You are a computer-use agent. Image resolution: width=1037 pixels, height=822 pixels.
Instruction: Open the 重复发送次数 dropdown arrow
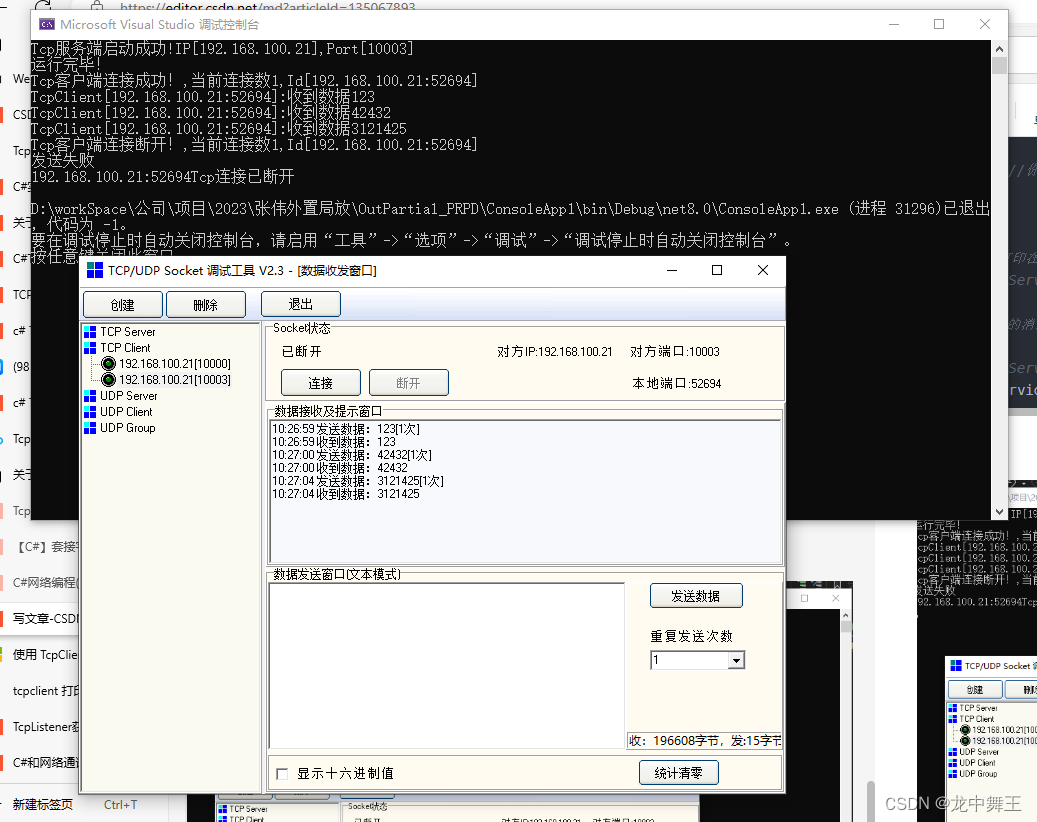[736, 660]
